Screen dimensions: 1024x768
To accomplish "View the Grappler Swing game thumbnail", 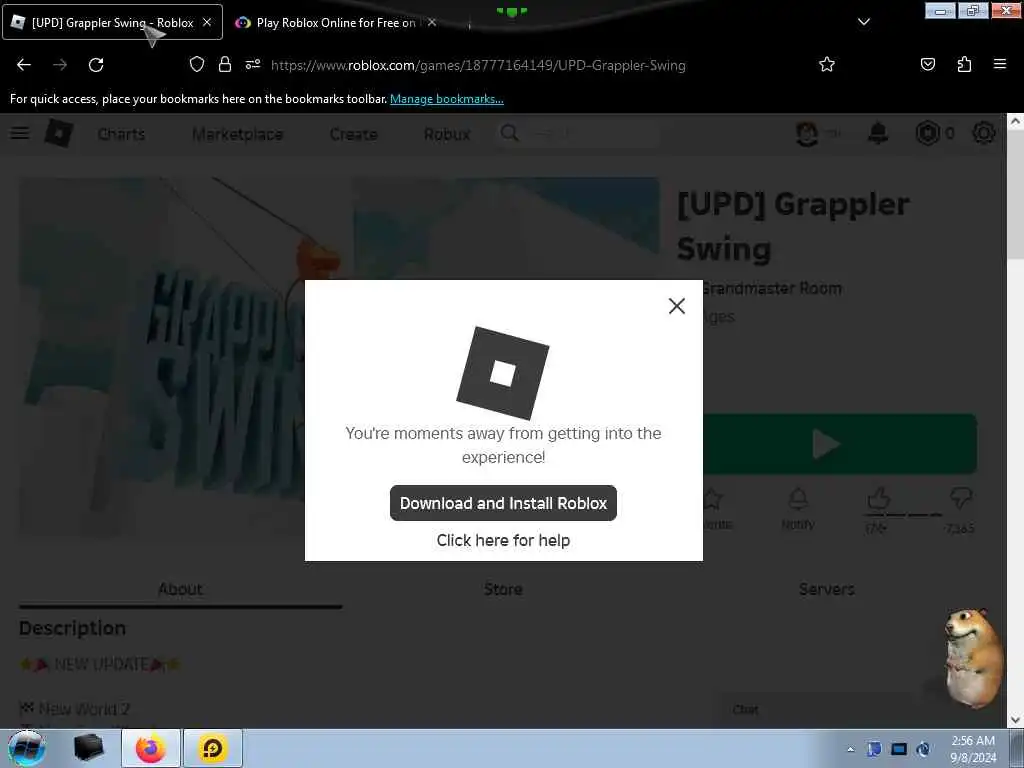I will coord(162,356).
